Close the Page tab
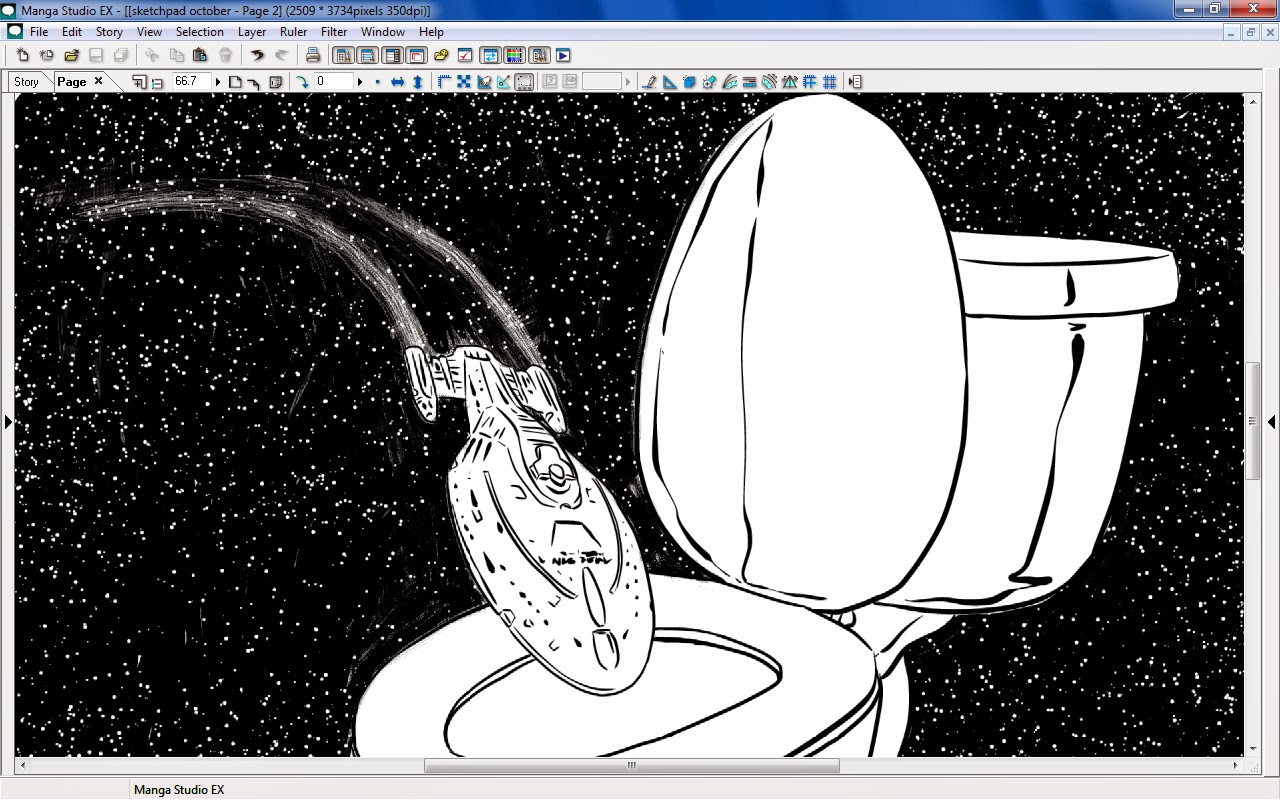The height and width of the screenshot is (800, 1280). point(98,81)
